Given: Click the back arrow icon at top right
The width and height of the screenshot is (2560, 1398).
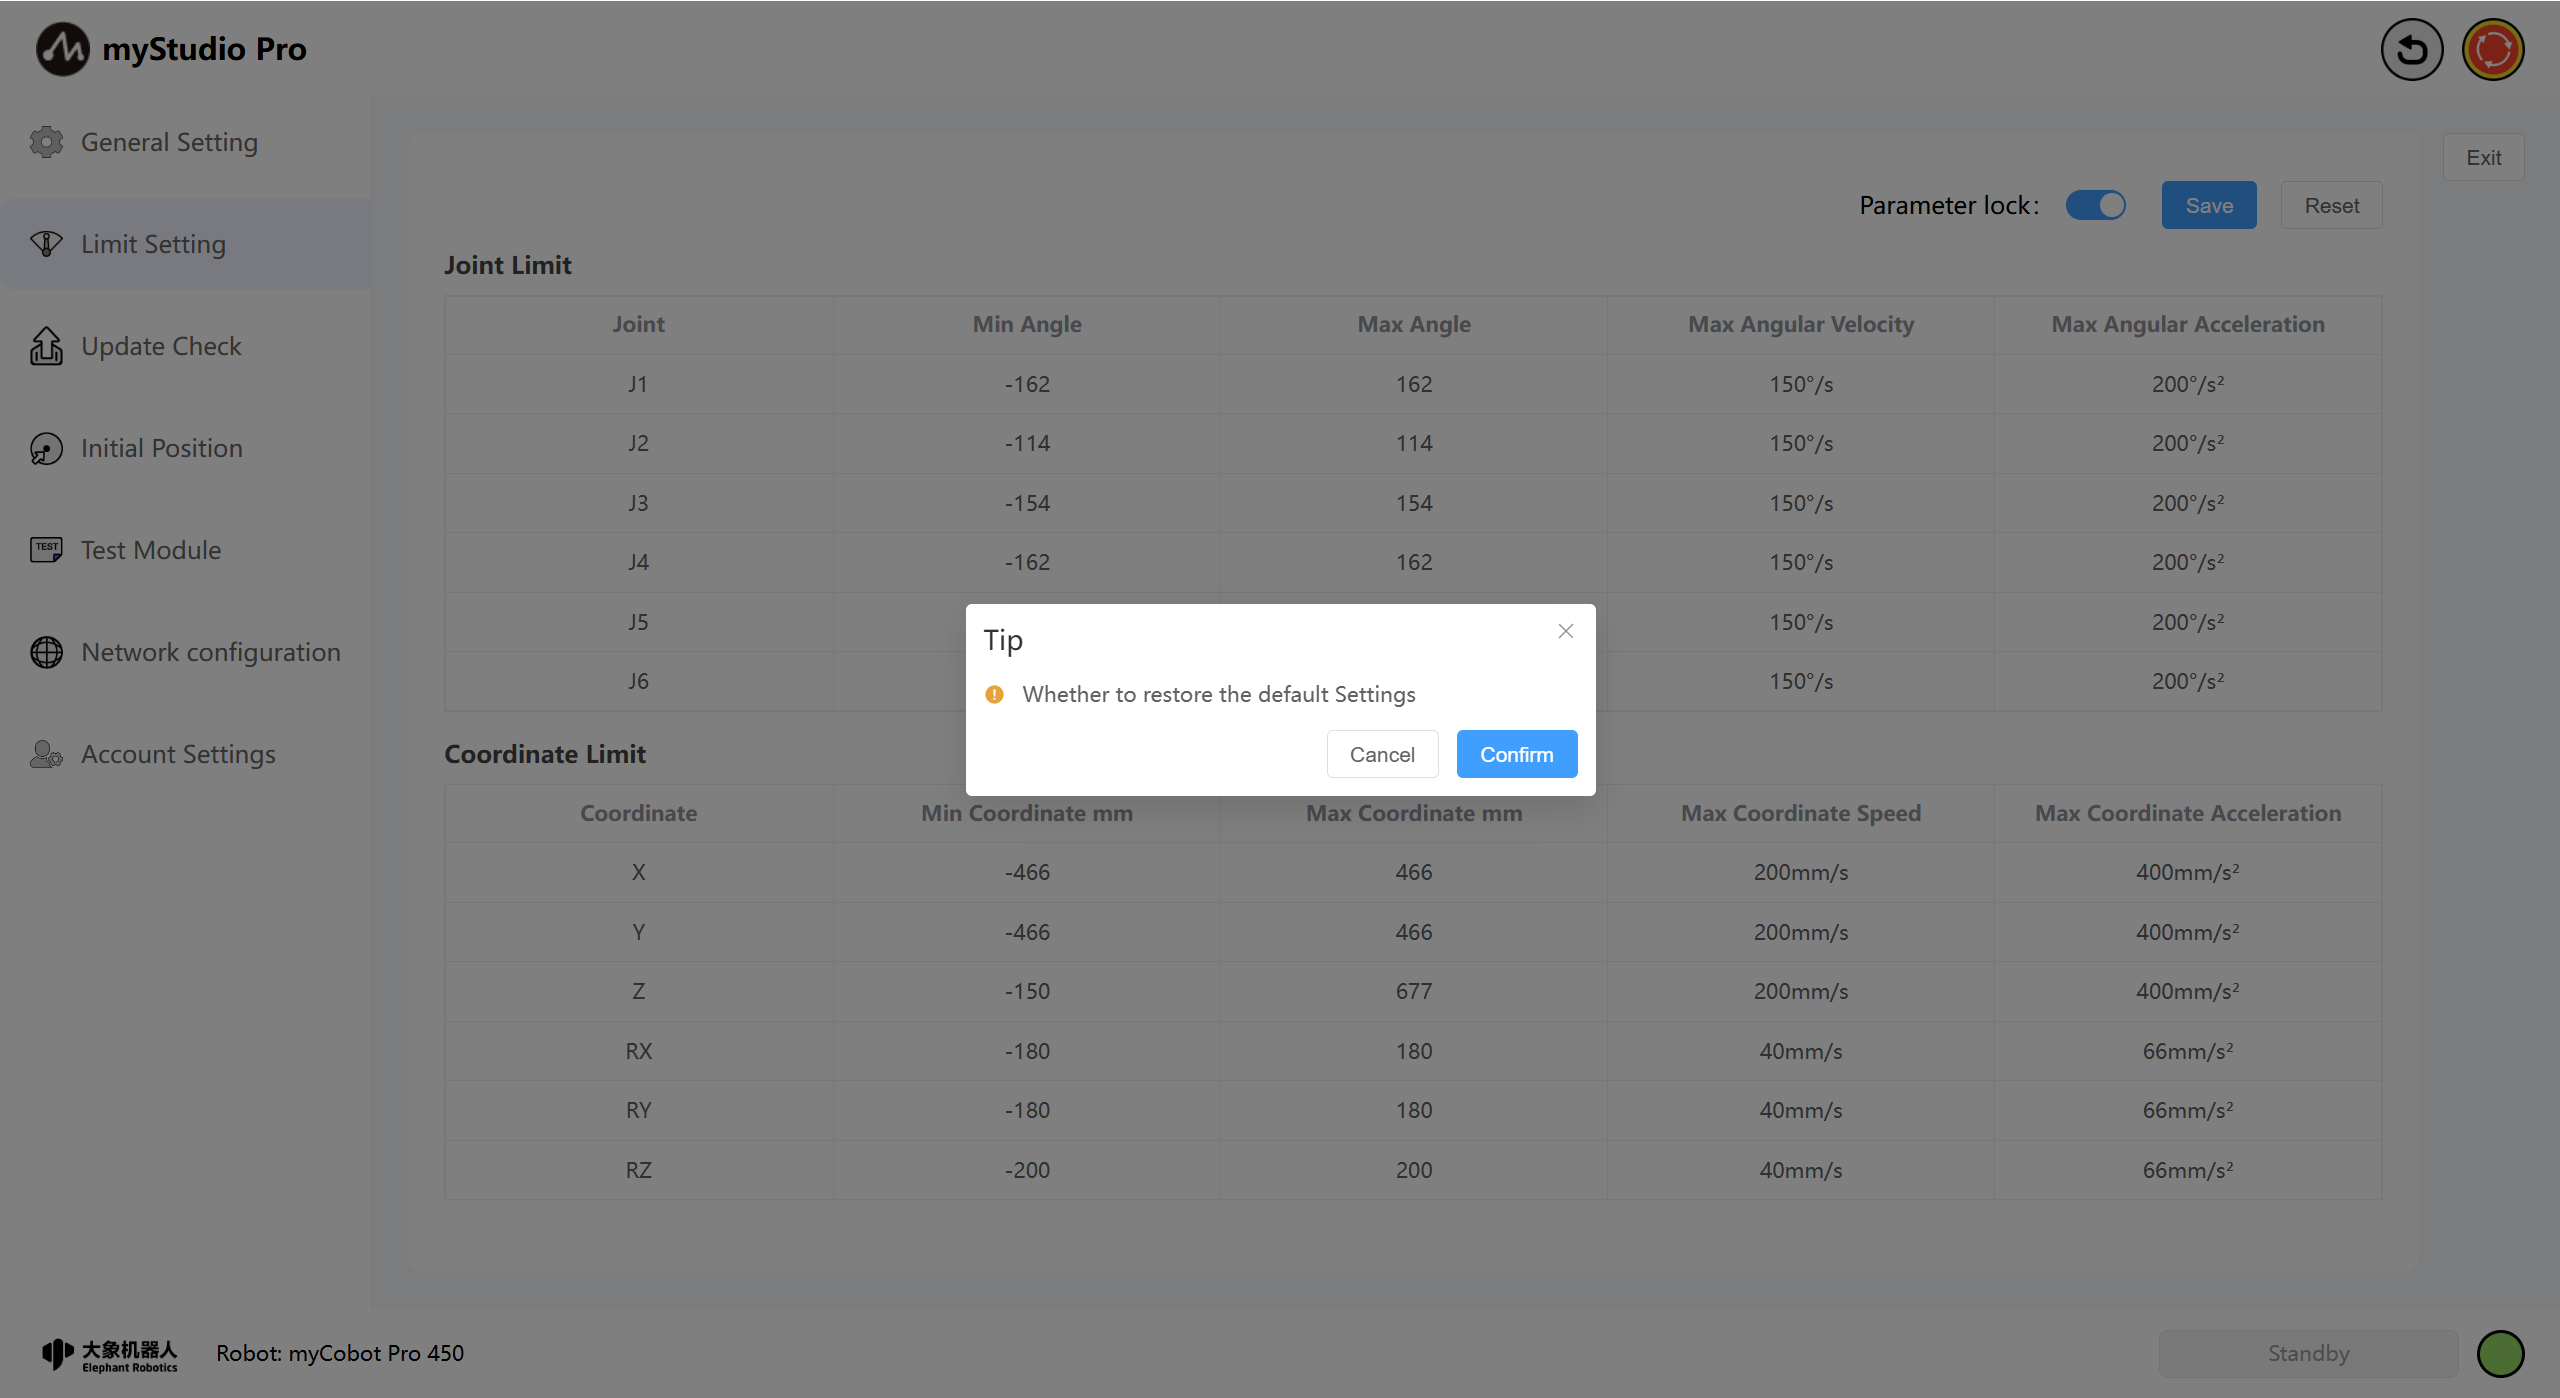Looking at the screenshot, I should [2411, 50].
